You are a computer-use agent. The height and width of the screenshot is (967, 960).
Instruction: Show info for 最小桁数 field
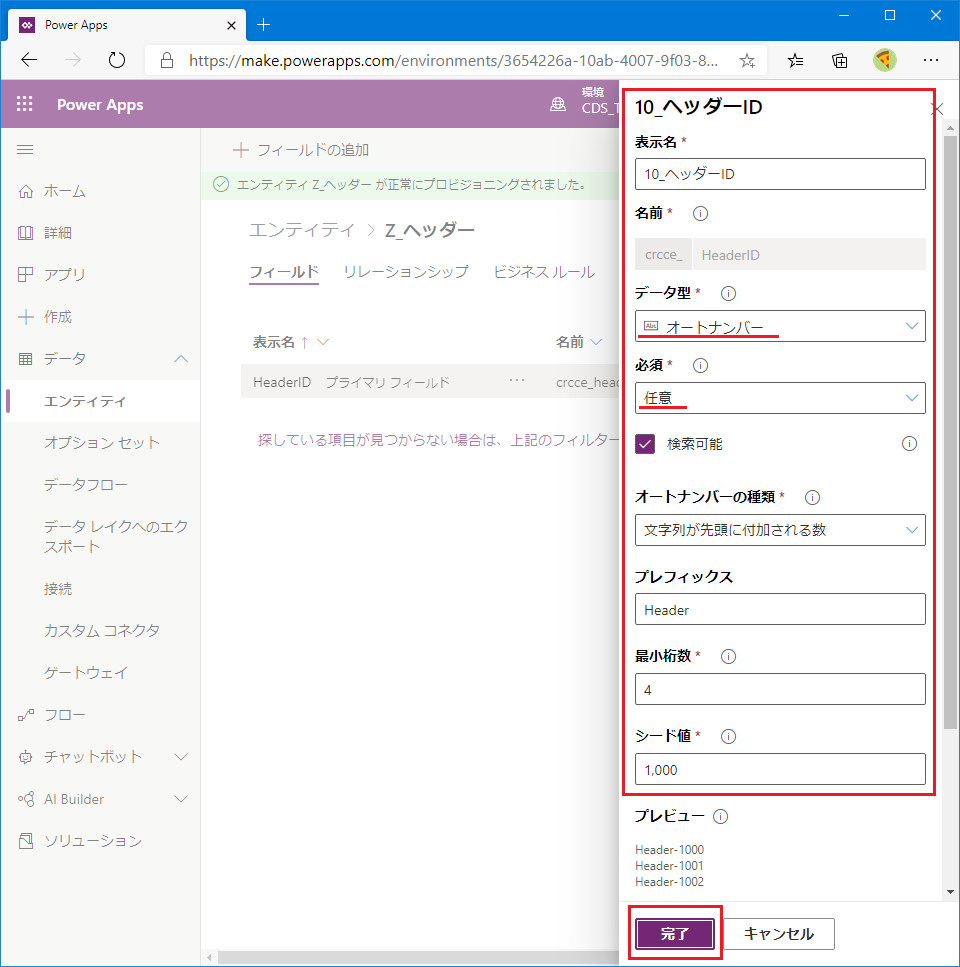click(x=728, y=657)
